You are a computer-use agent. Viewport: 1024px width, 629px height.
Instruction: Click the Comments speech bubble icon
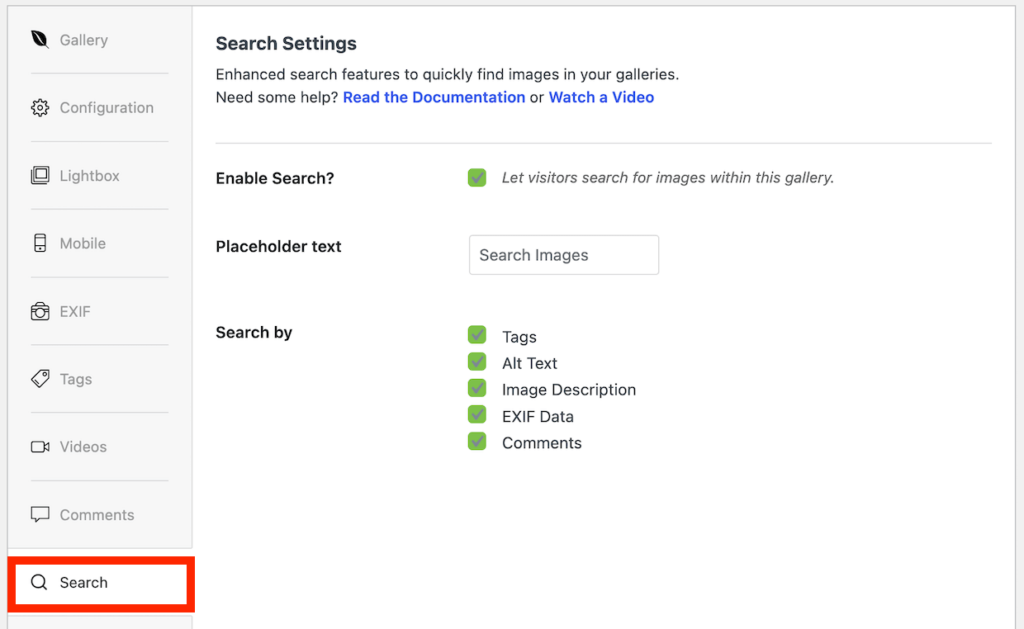point(40,515)
